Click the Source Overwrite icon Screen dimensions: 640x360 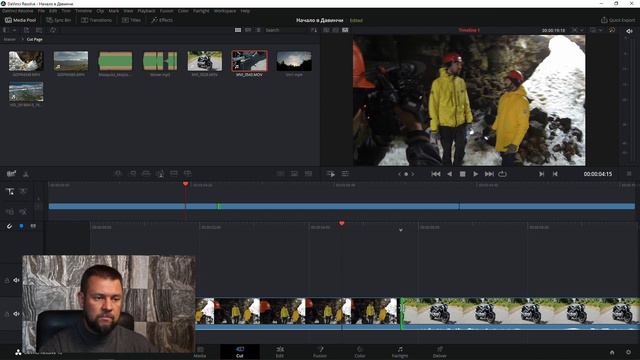click(188, 174)
